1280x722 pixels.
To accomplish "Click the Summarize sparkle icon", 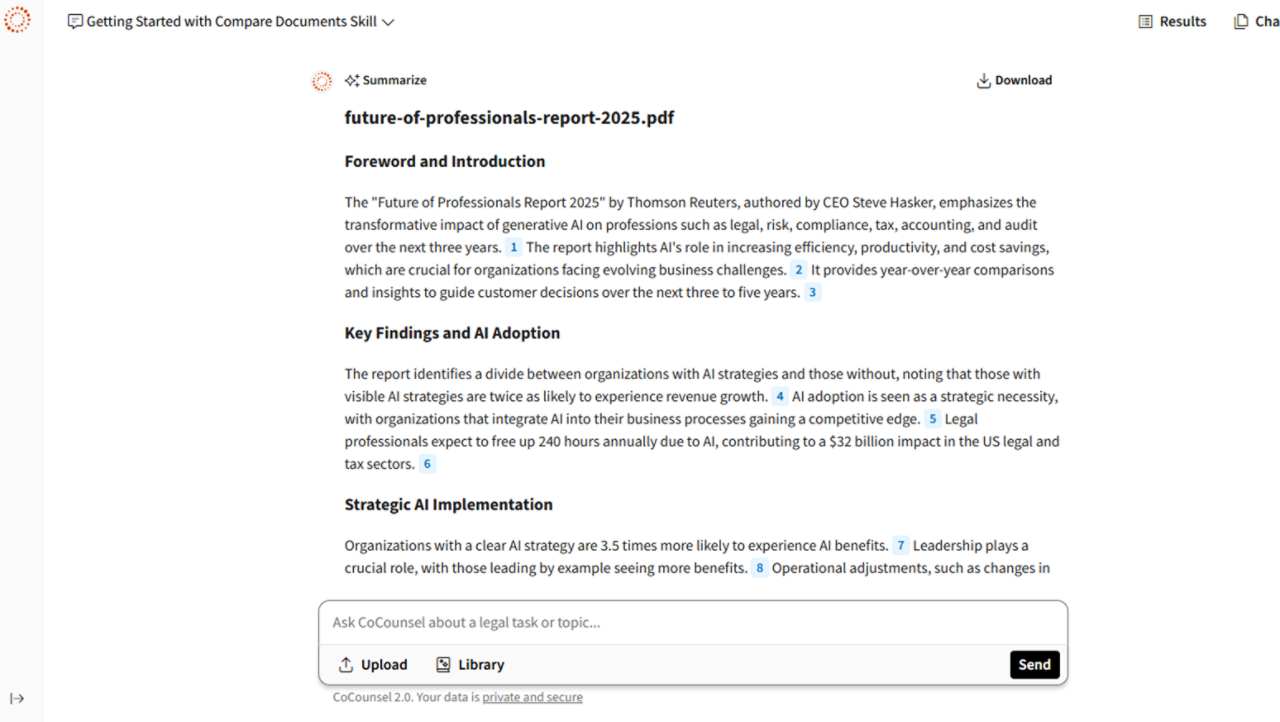I will [352, 81].
